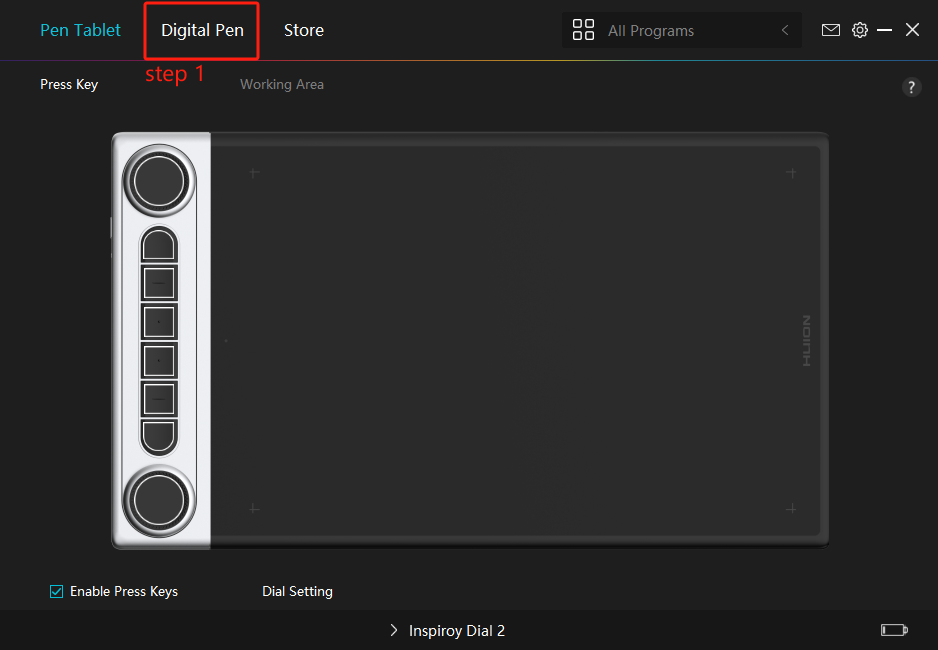The height and width of the screenshot is (650, 938).
Task: Open the settings gear icon
Action: (x=859, y=30)
